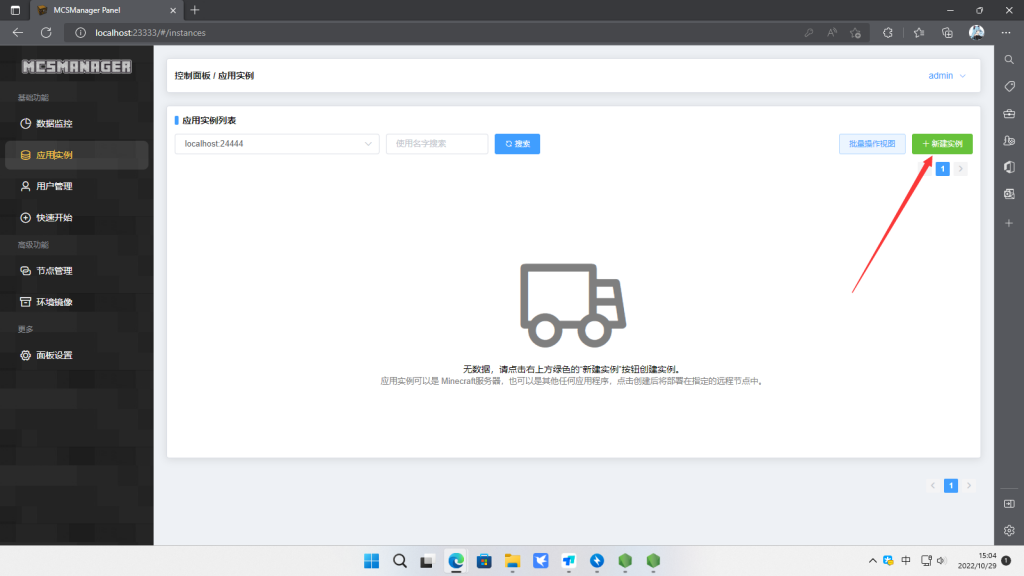Click 控制面板 breadcrumb text
1024x576 pixels.
tap(193, 76)
